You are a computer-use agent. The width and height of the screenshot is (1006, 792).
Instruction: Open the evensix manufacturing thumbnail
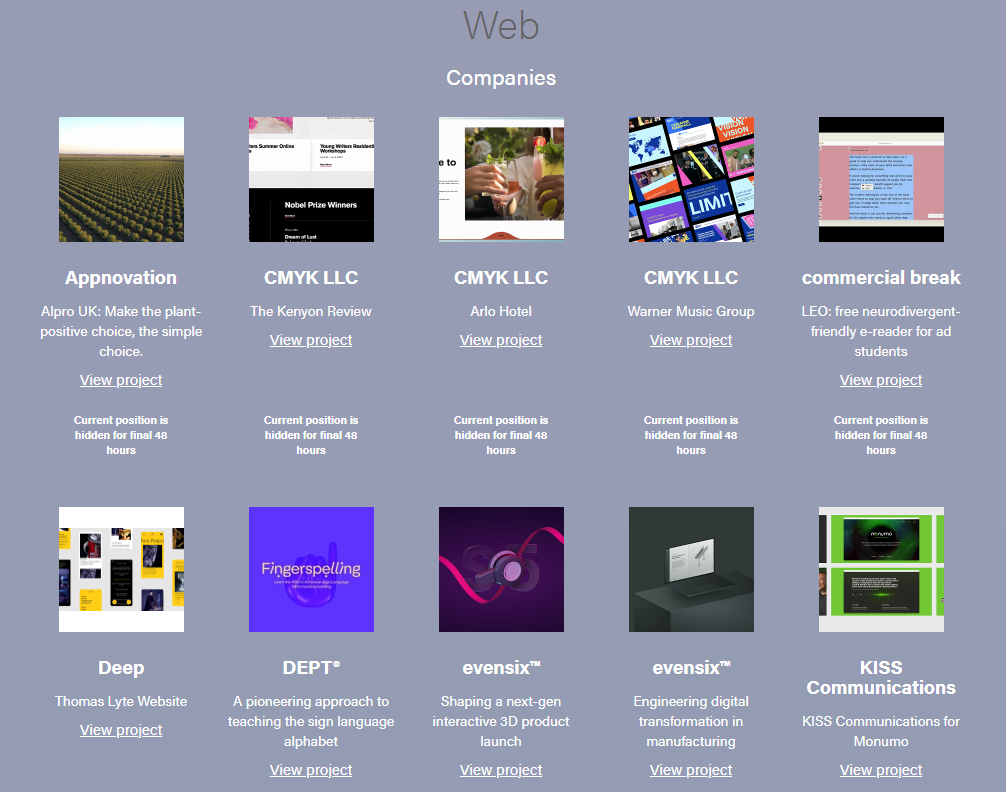pos(691,569)
